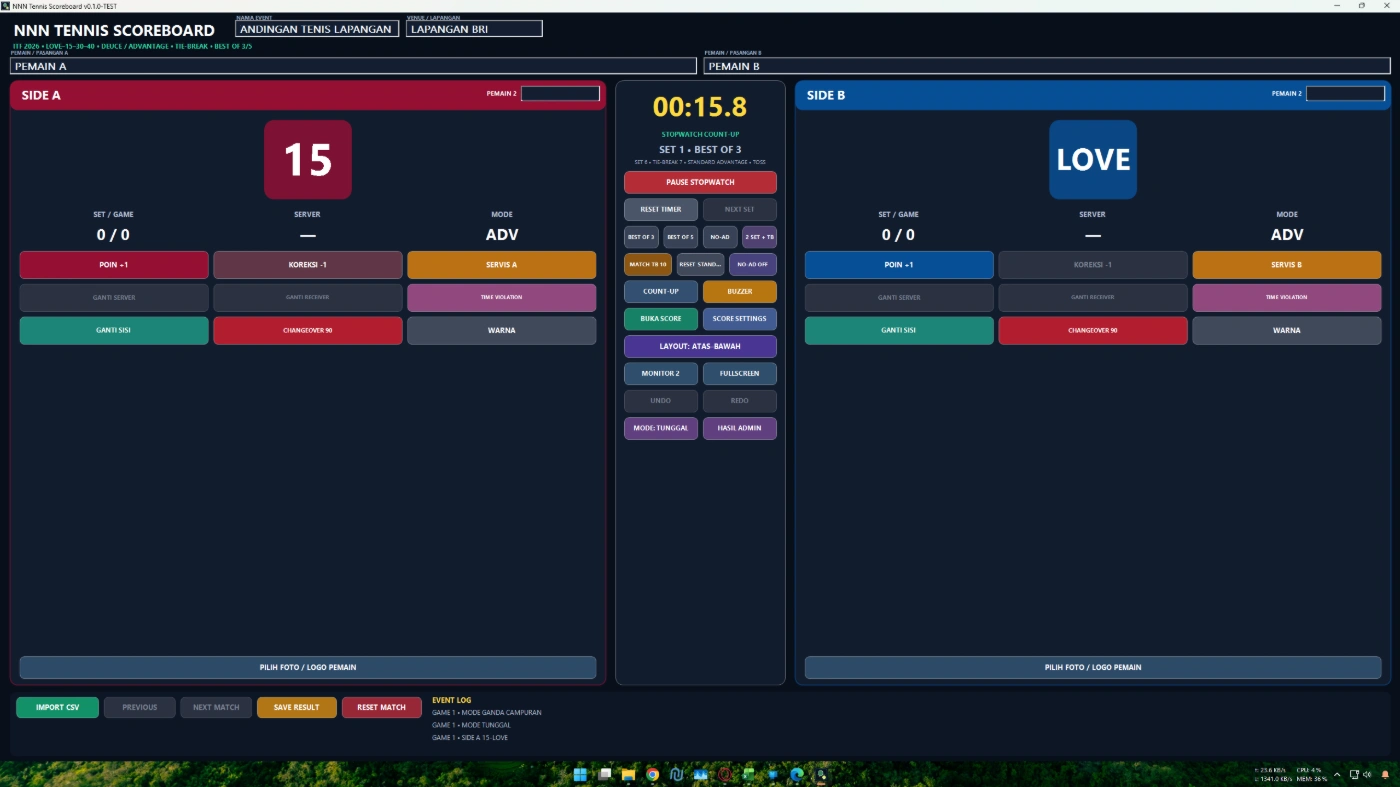
Task: Switch the LAYOUT: ATAS-BAWAH setting
Action: [x=700, y=346]
